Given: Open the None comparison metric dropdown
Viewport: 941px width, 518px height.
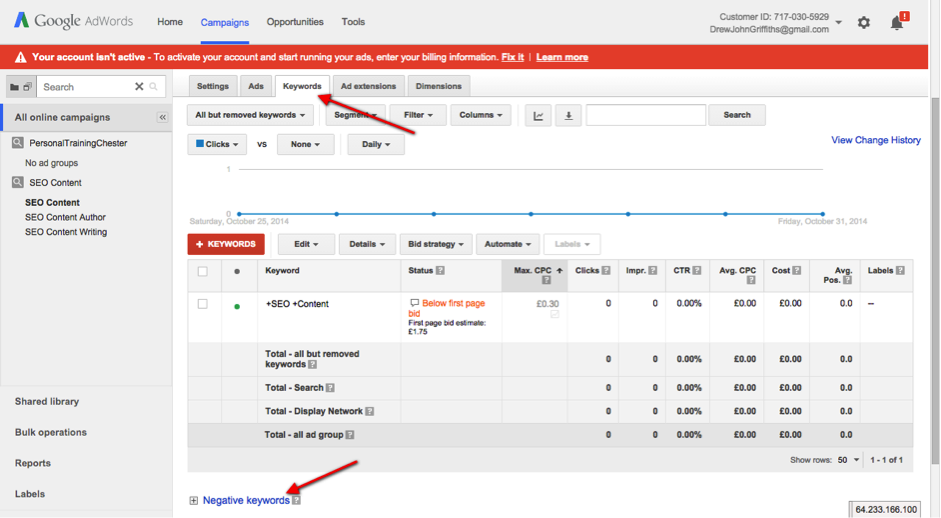Looking at the screenshot, I should (305, 144).
